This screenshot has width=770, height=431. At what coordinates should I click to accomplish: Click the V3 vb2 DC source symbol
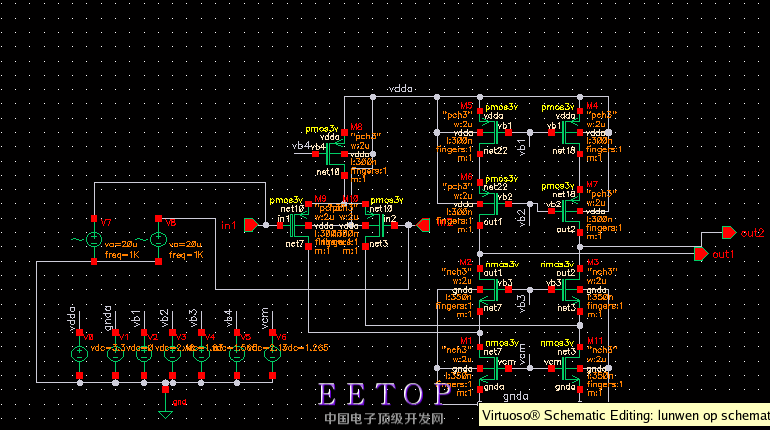pyautogui.click(x=172, y=353)
